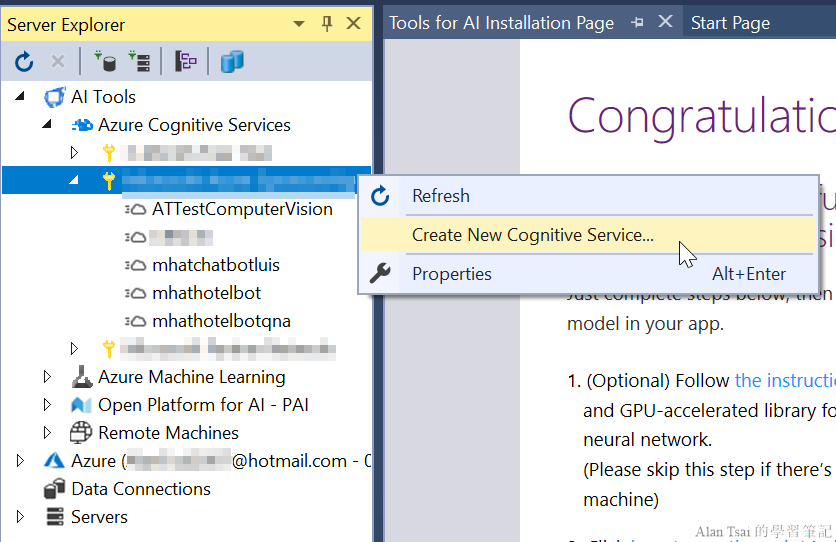This screenshot has height=542, width=836.
Task: Click the Connect to Database toolbar icon
Action: point(106,61)
